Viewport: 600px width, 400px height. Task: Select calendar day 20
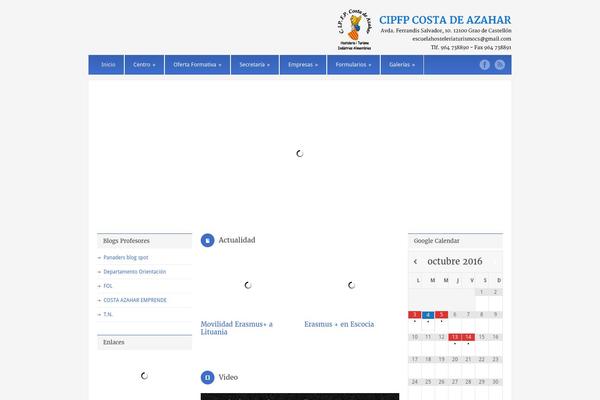coord(455,359)
